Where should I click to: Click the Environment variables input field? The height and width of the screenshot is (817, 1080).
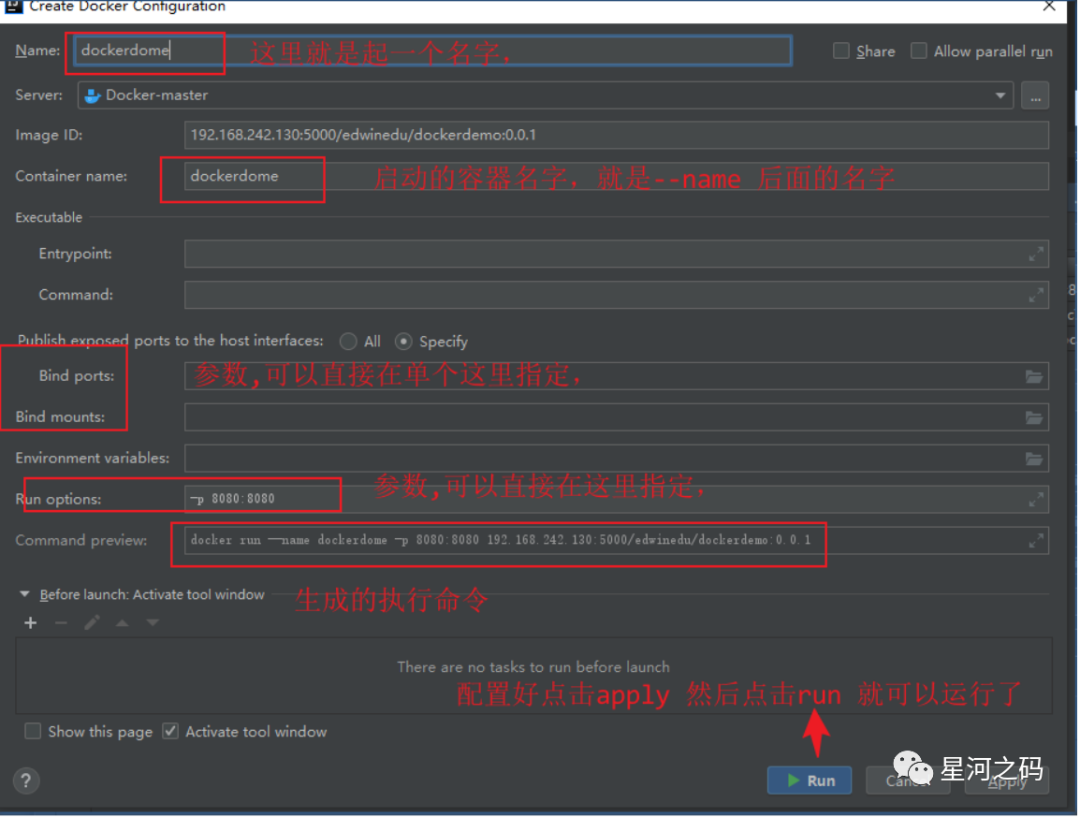pos(616,458)
